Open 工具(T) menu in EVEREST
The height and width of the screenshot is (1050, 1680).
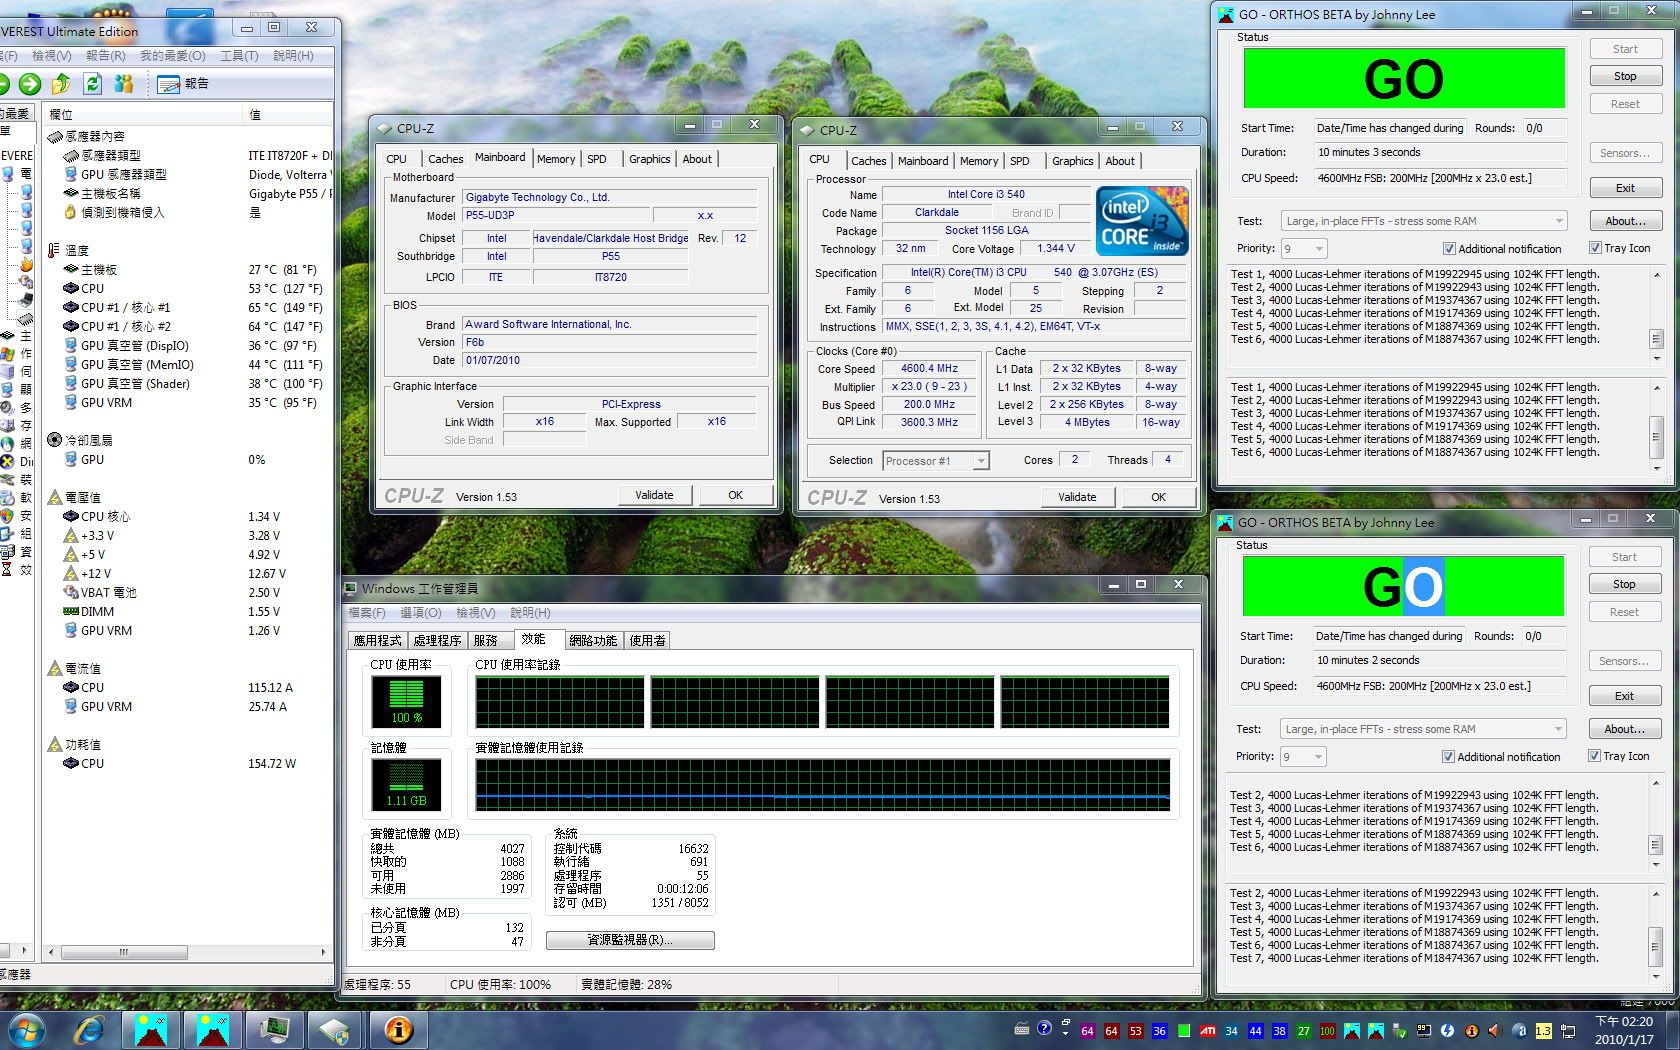[239, 56]
